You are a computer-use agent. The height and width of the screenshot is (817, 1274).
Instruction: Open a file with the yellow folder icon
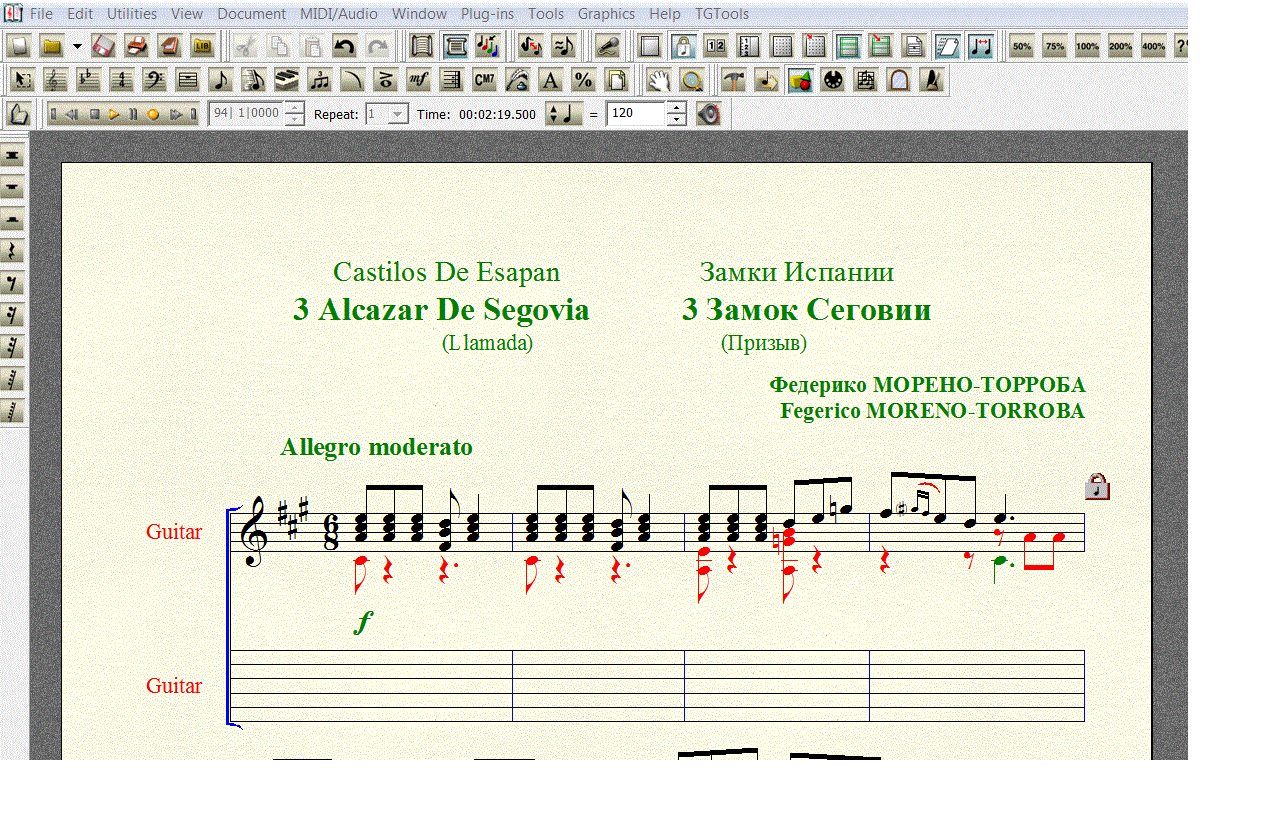[51, 46]
